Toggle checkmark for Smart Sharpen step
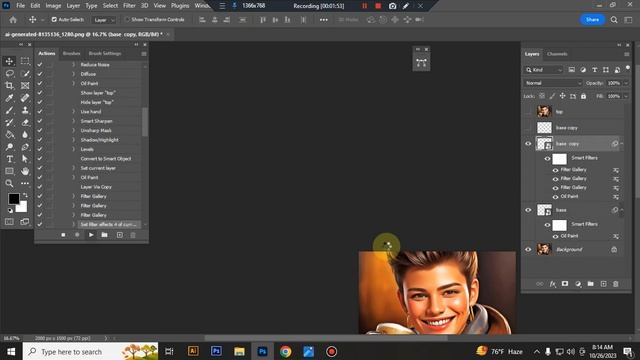This screenshot has width=640, height=360. 40,121
